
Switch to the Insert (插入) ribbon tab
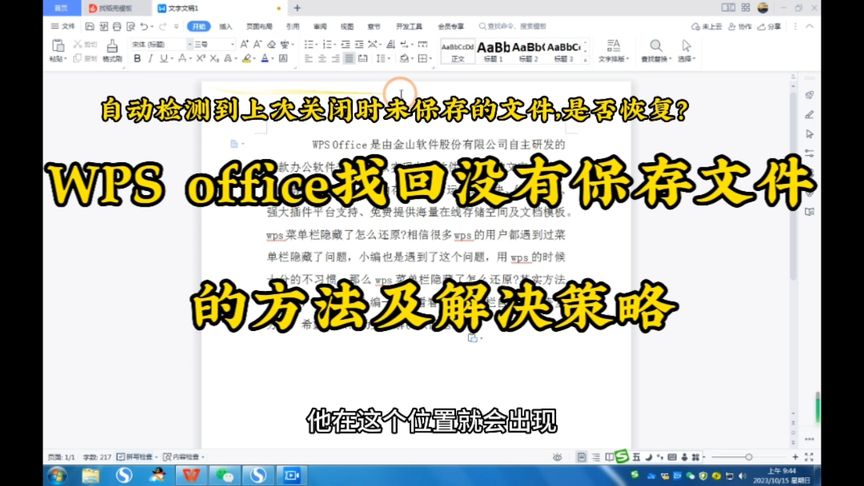pos(226,27)
